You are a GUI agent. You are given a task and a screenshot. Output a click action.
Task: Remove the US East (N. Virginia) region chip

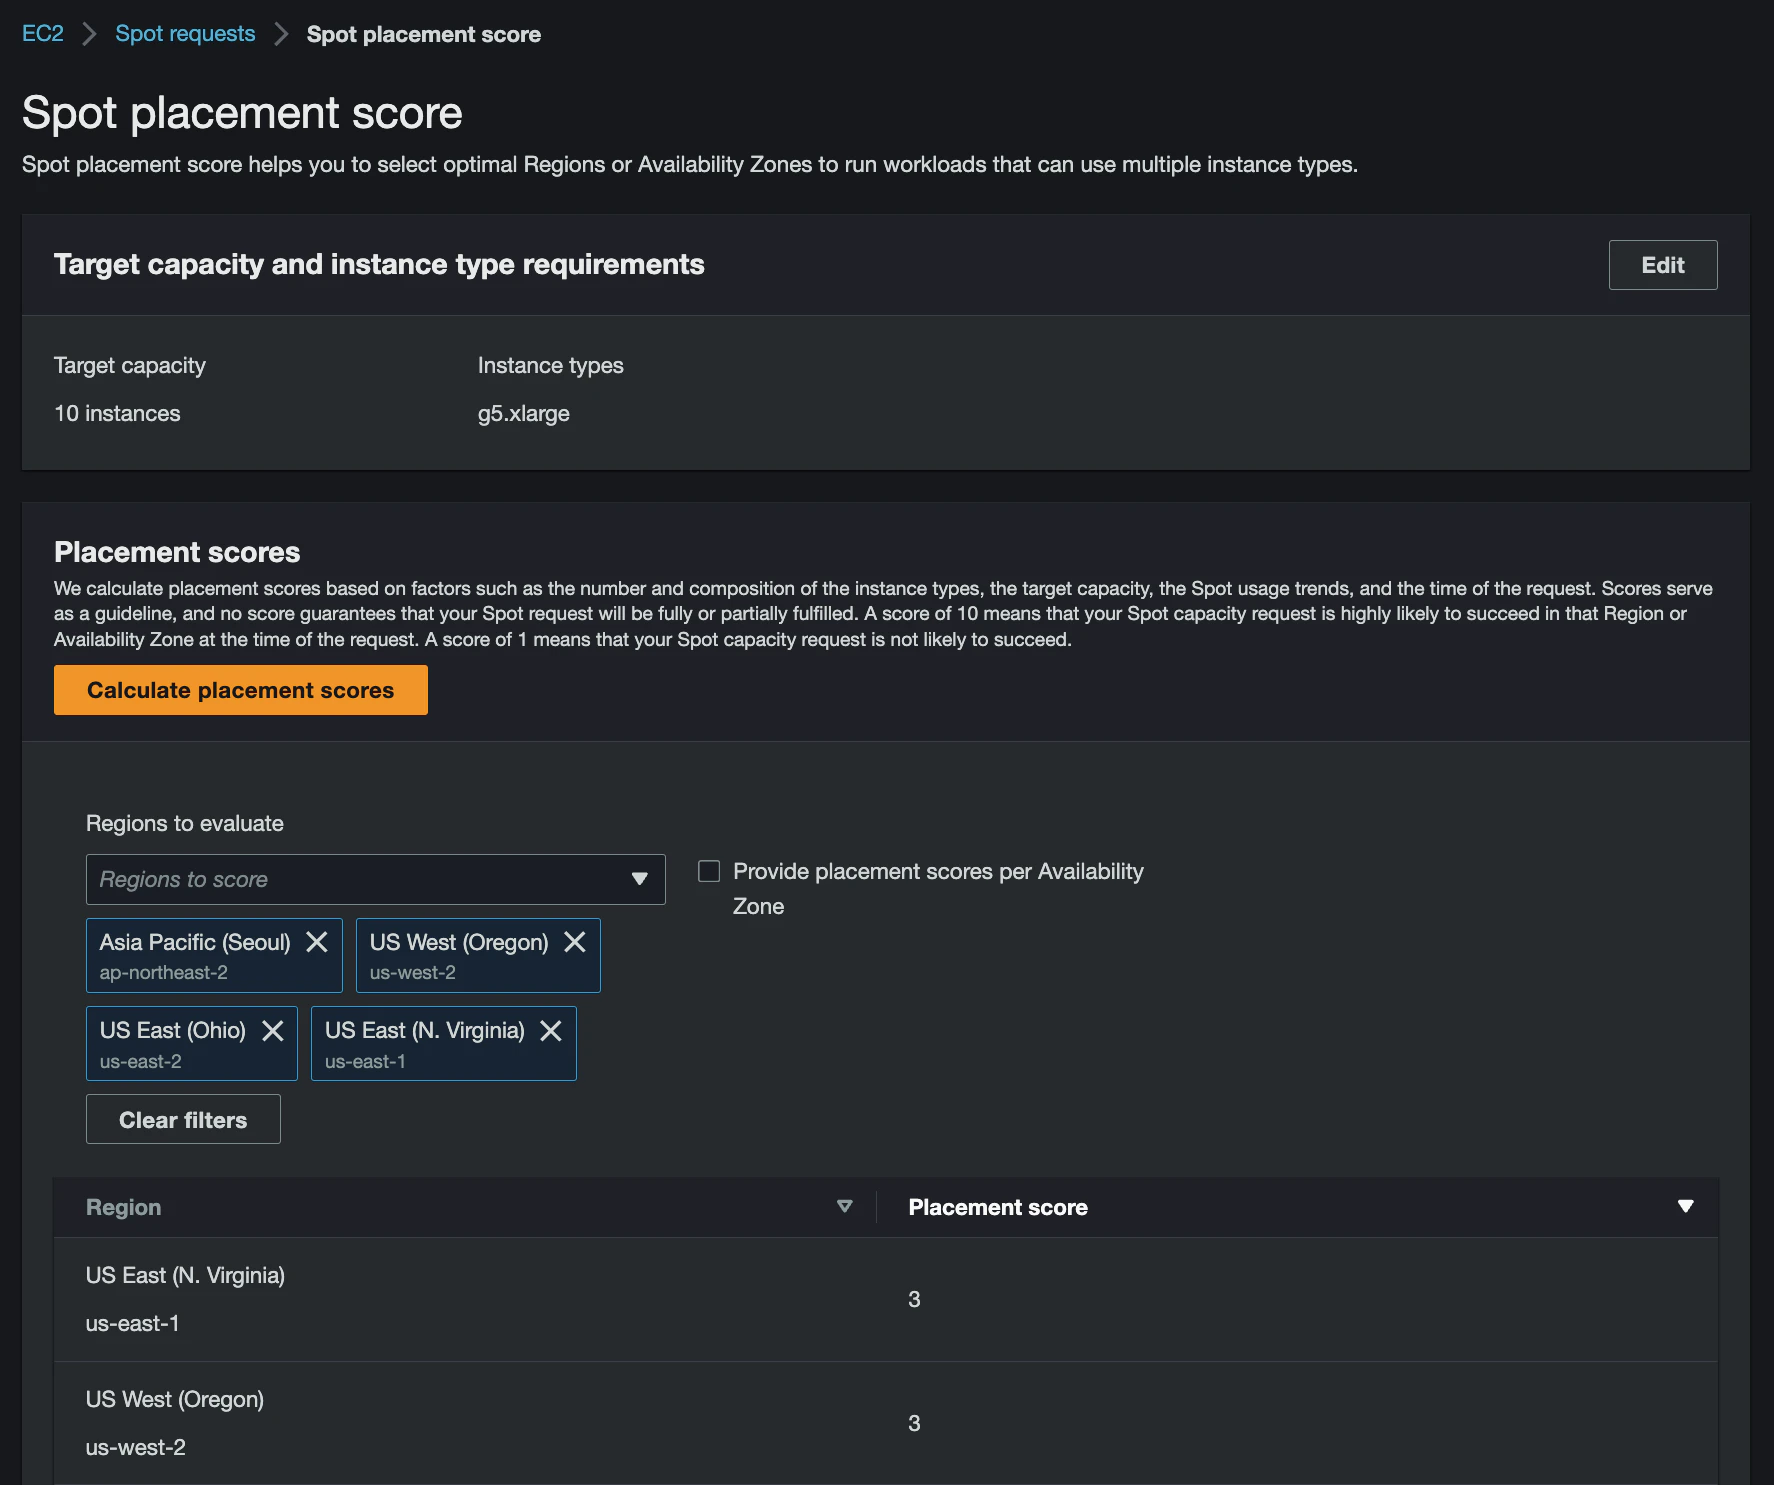[551, 1031]
